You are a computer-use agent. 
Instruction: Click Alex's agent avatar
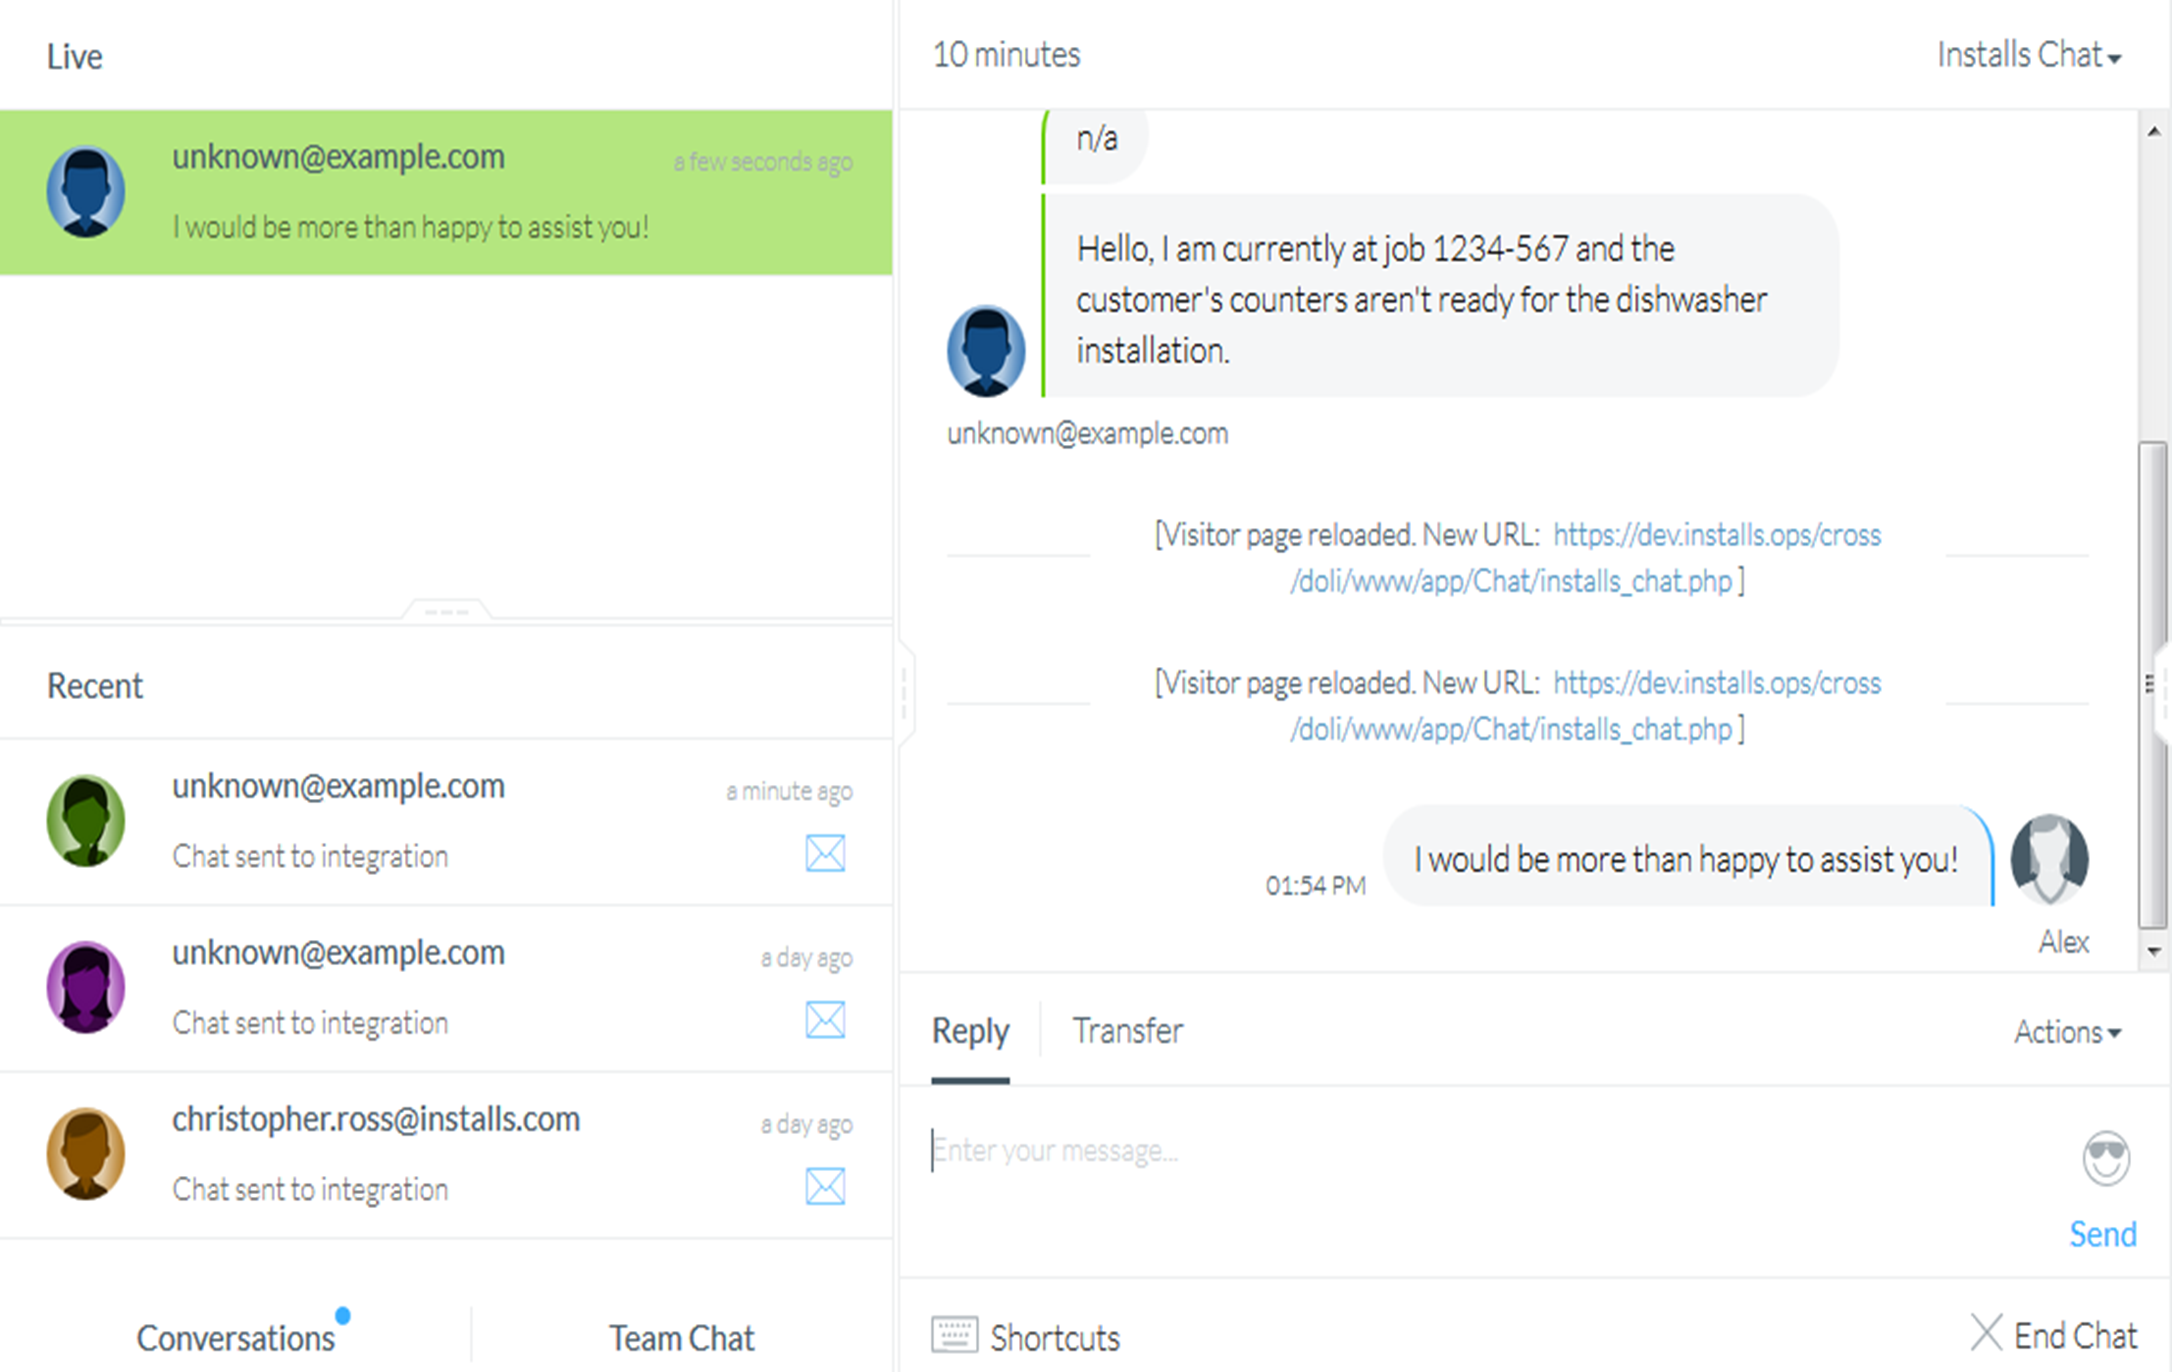pos(2049,859)
